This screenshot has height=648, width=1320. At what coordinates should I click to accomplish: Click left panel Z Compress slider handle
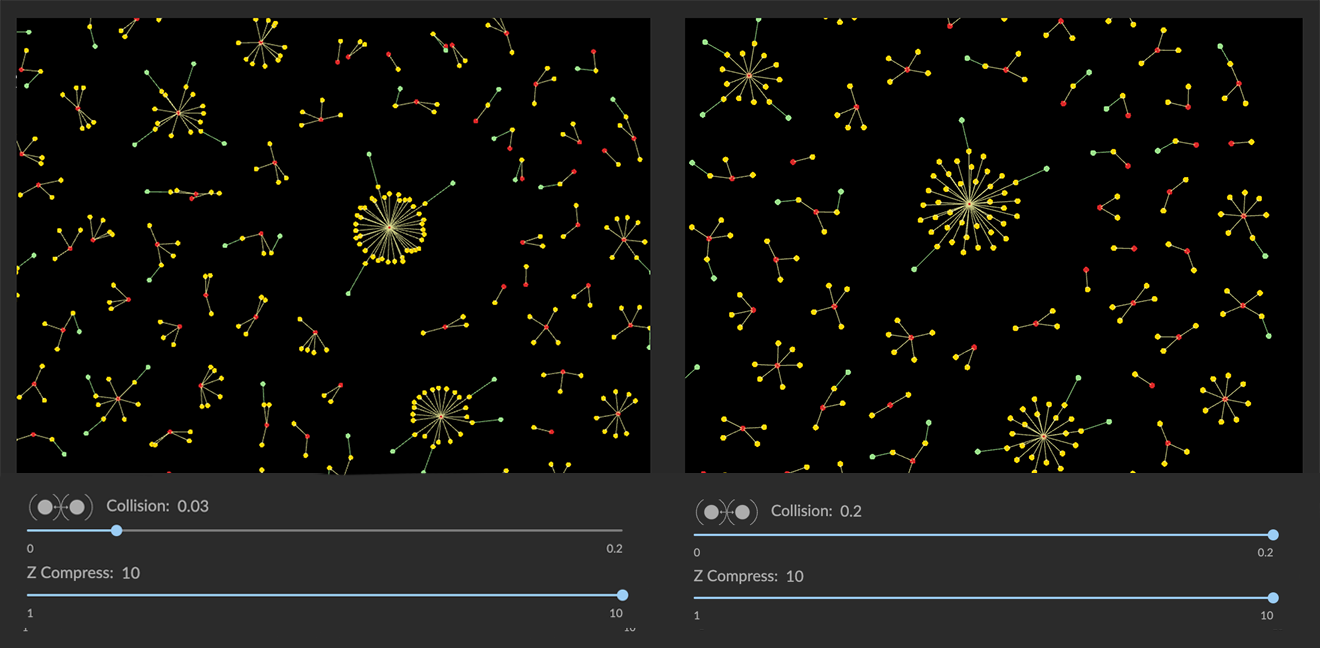click(x=623, y=595)
